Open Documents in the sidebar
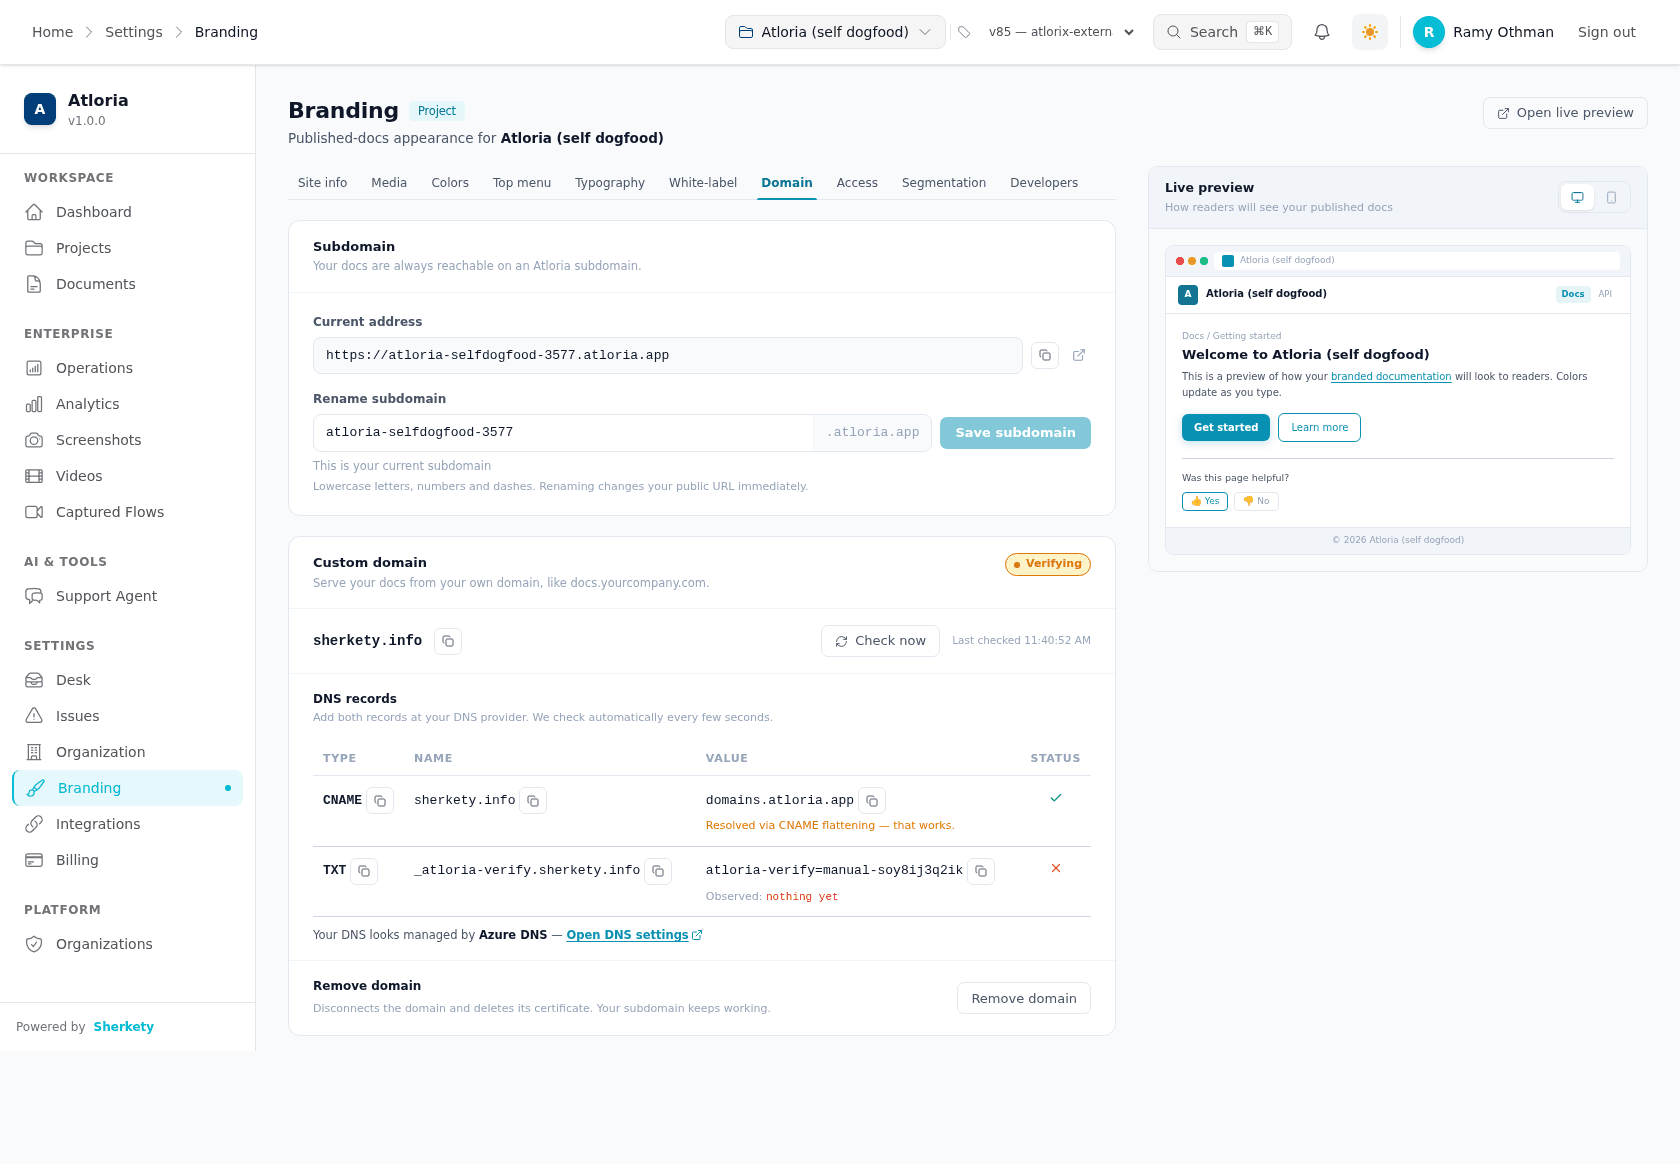The image size is (1680, 1164). click(128, 284)
